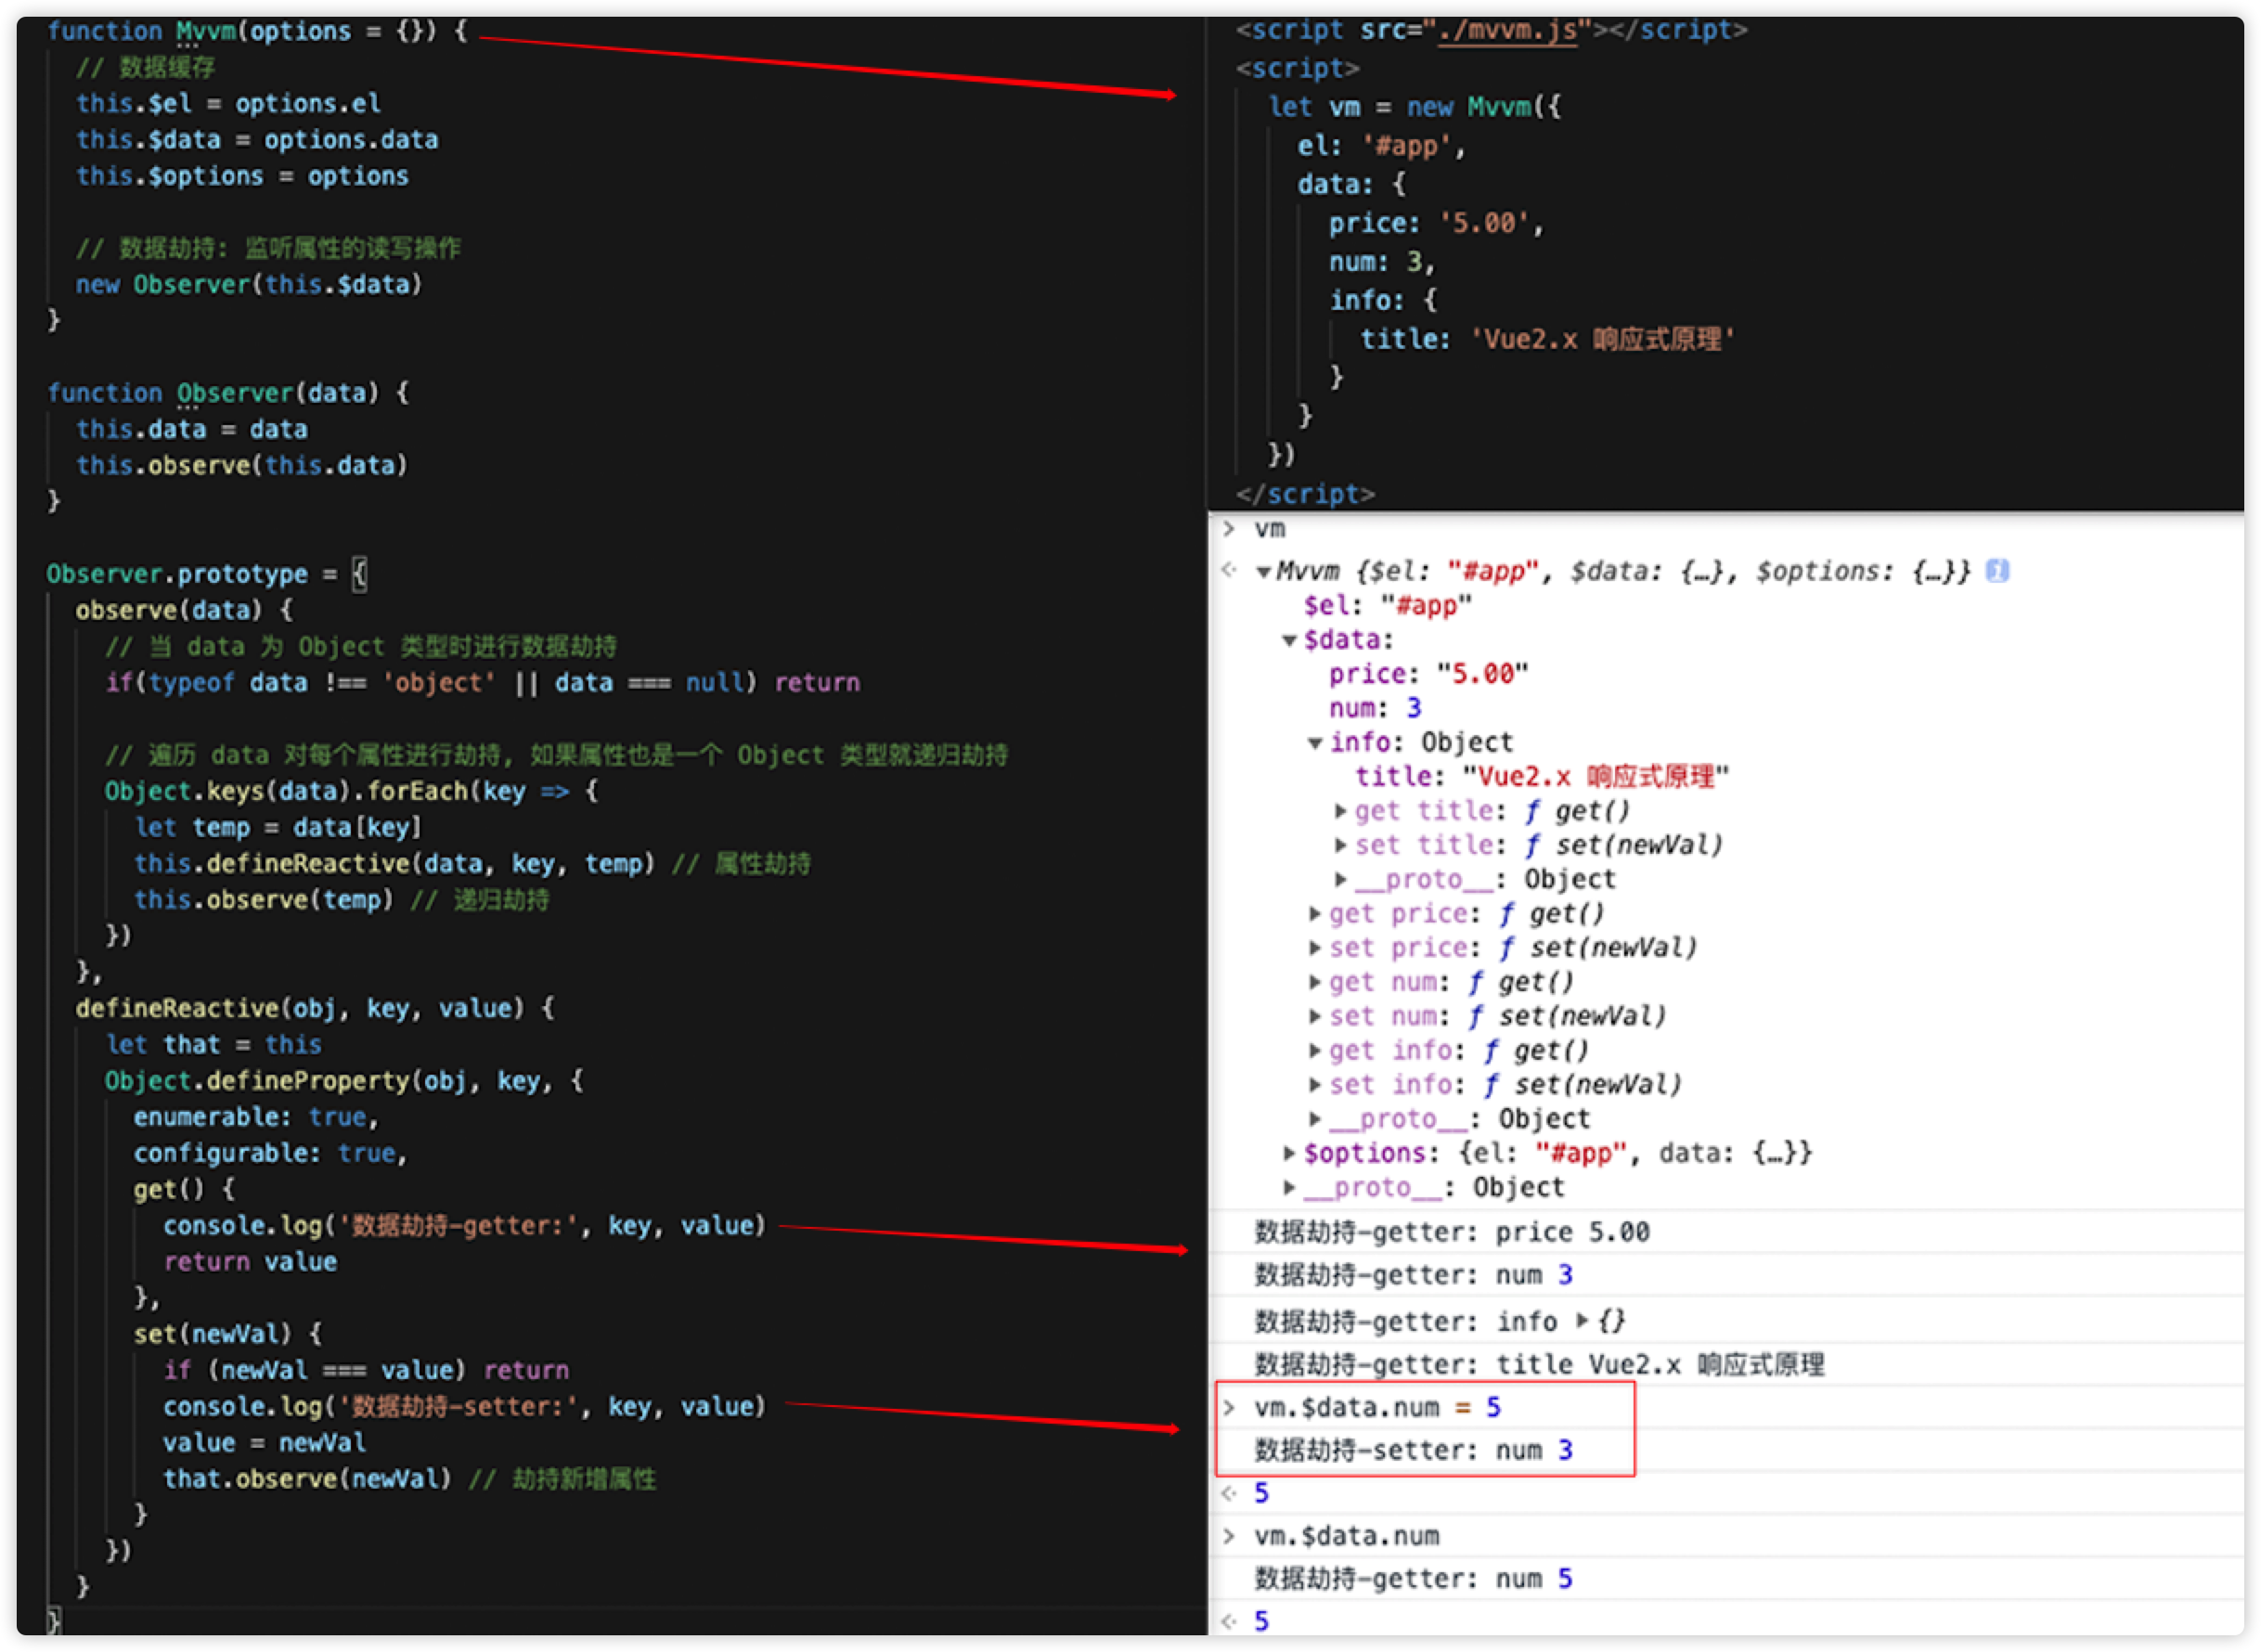Expand the get num getter entry
The image size is (2261, 1652).
1316,982
